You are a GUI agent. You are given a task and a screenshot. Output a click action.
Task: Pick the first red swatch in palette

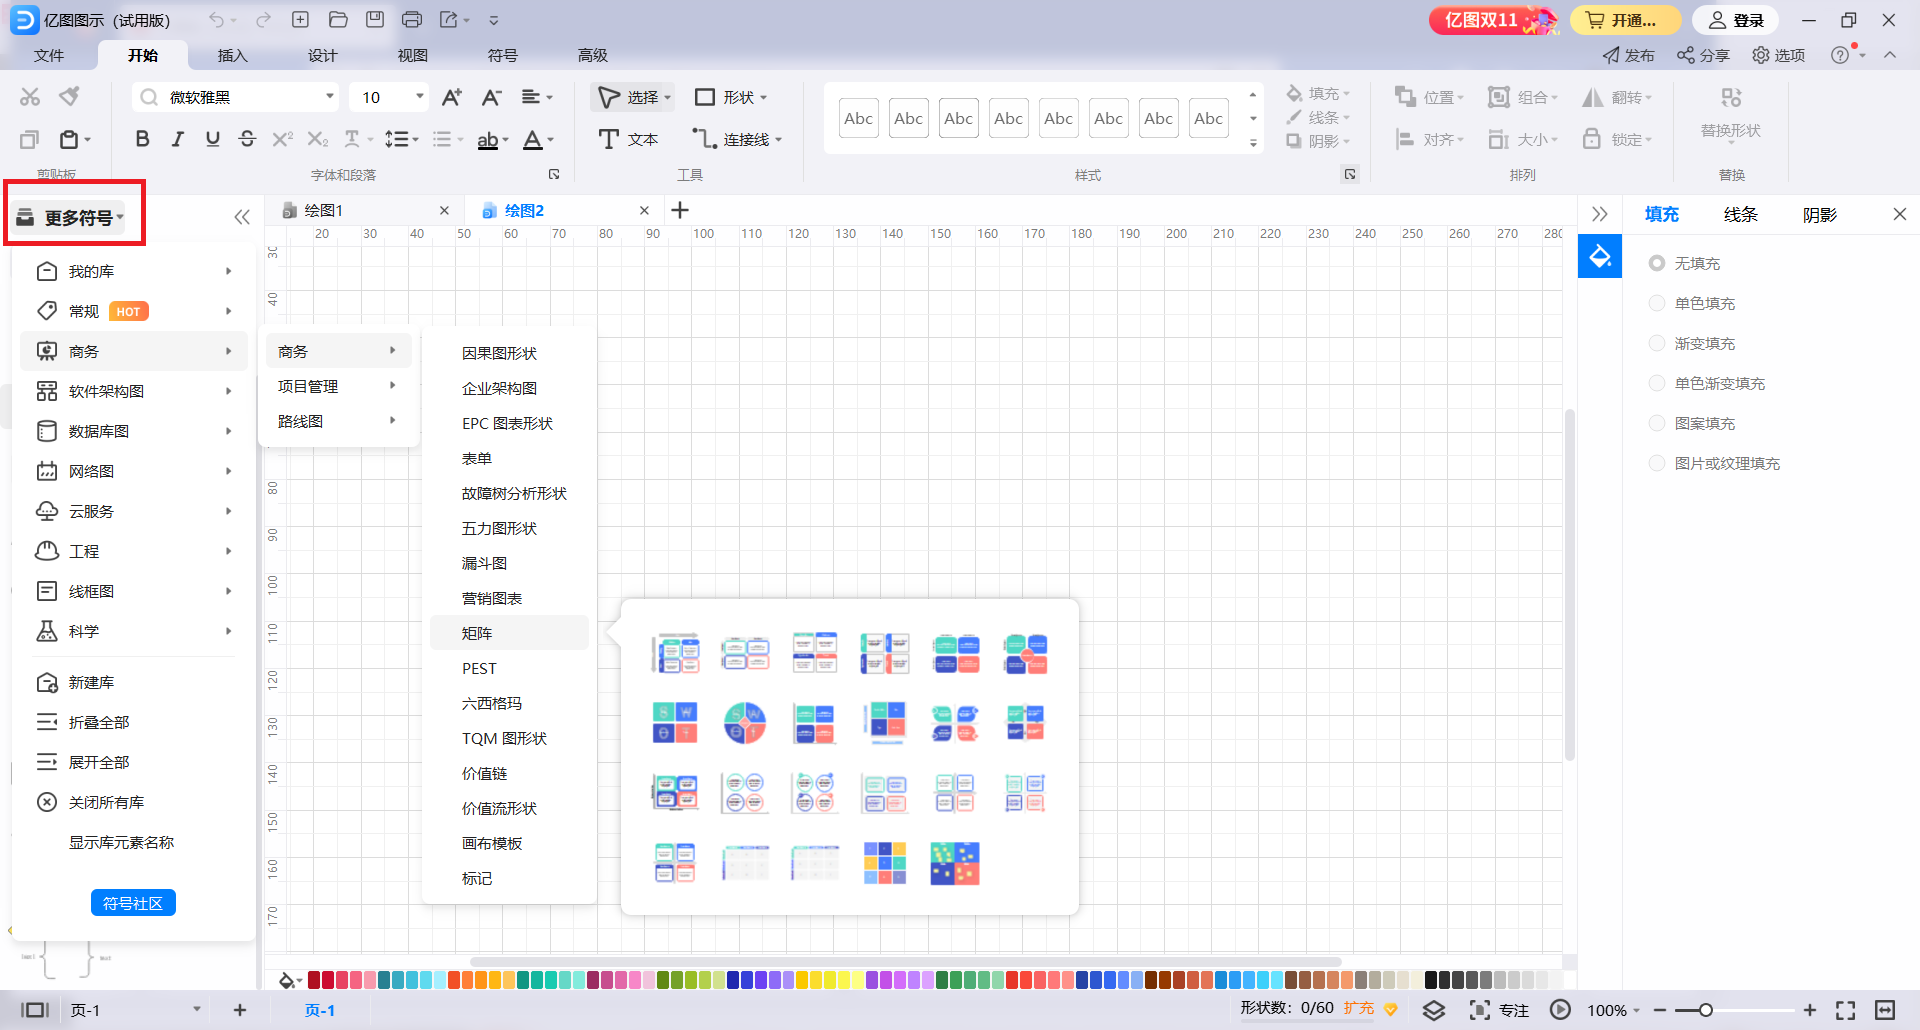point(313,980)
